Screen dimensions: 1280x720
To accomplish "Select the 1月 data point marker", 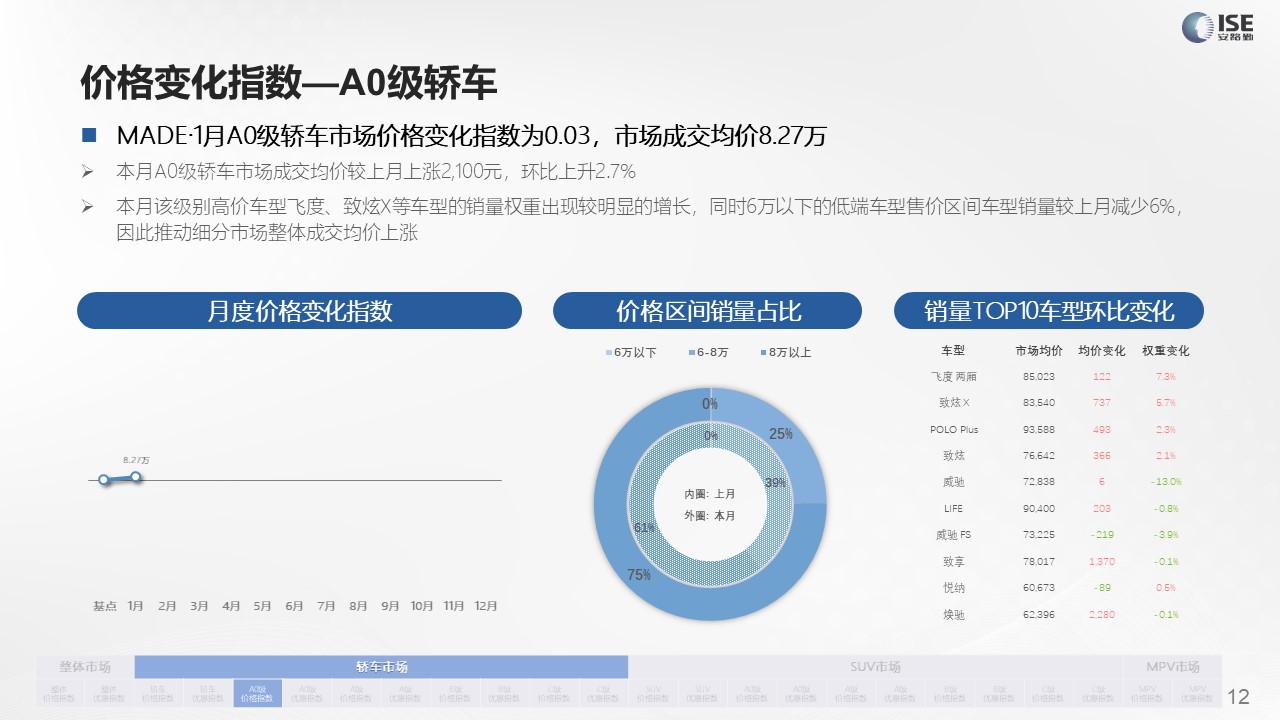I will click(136, 477).
